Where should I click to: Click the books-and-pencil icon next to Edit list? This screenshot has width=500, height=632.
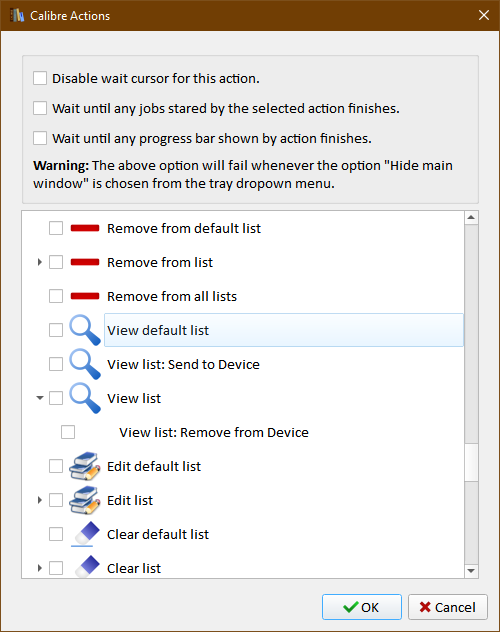point(85,500)
